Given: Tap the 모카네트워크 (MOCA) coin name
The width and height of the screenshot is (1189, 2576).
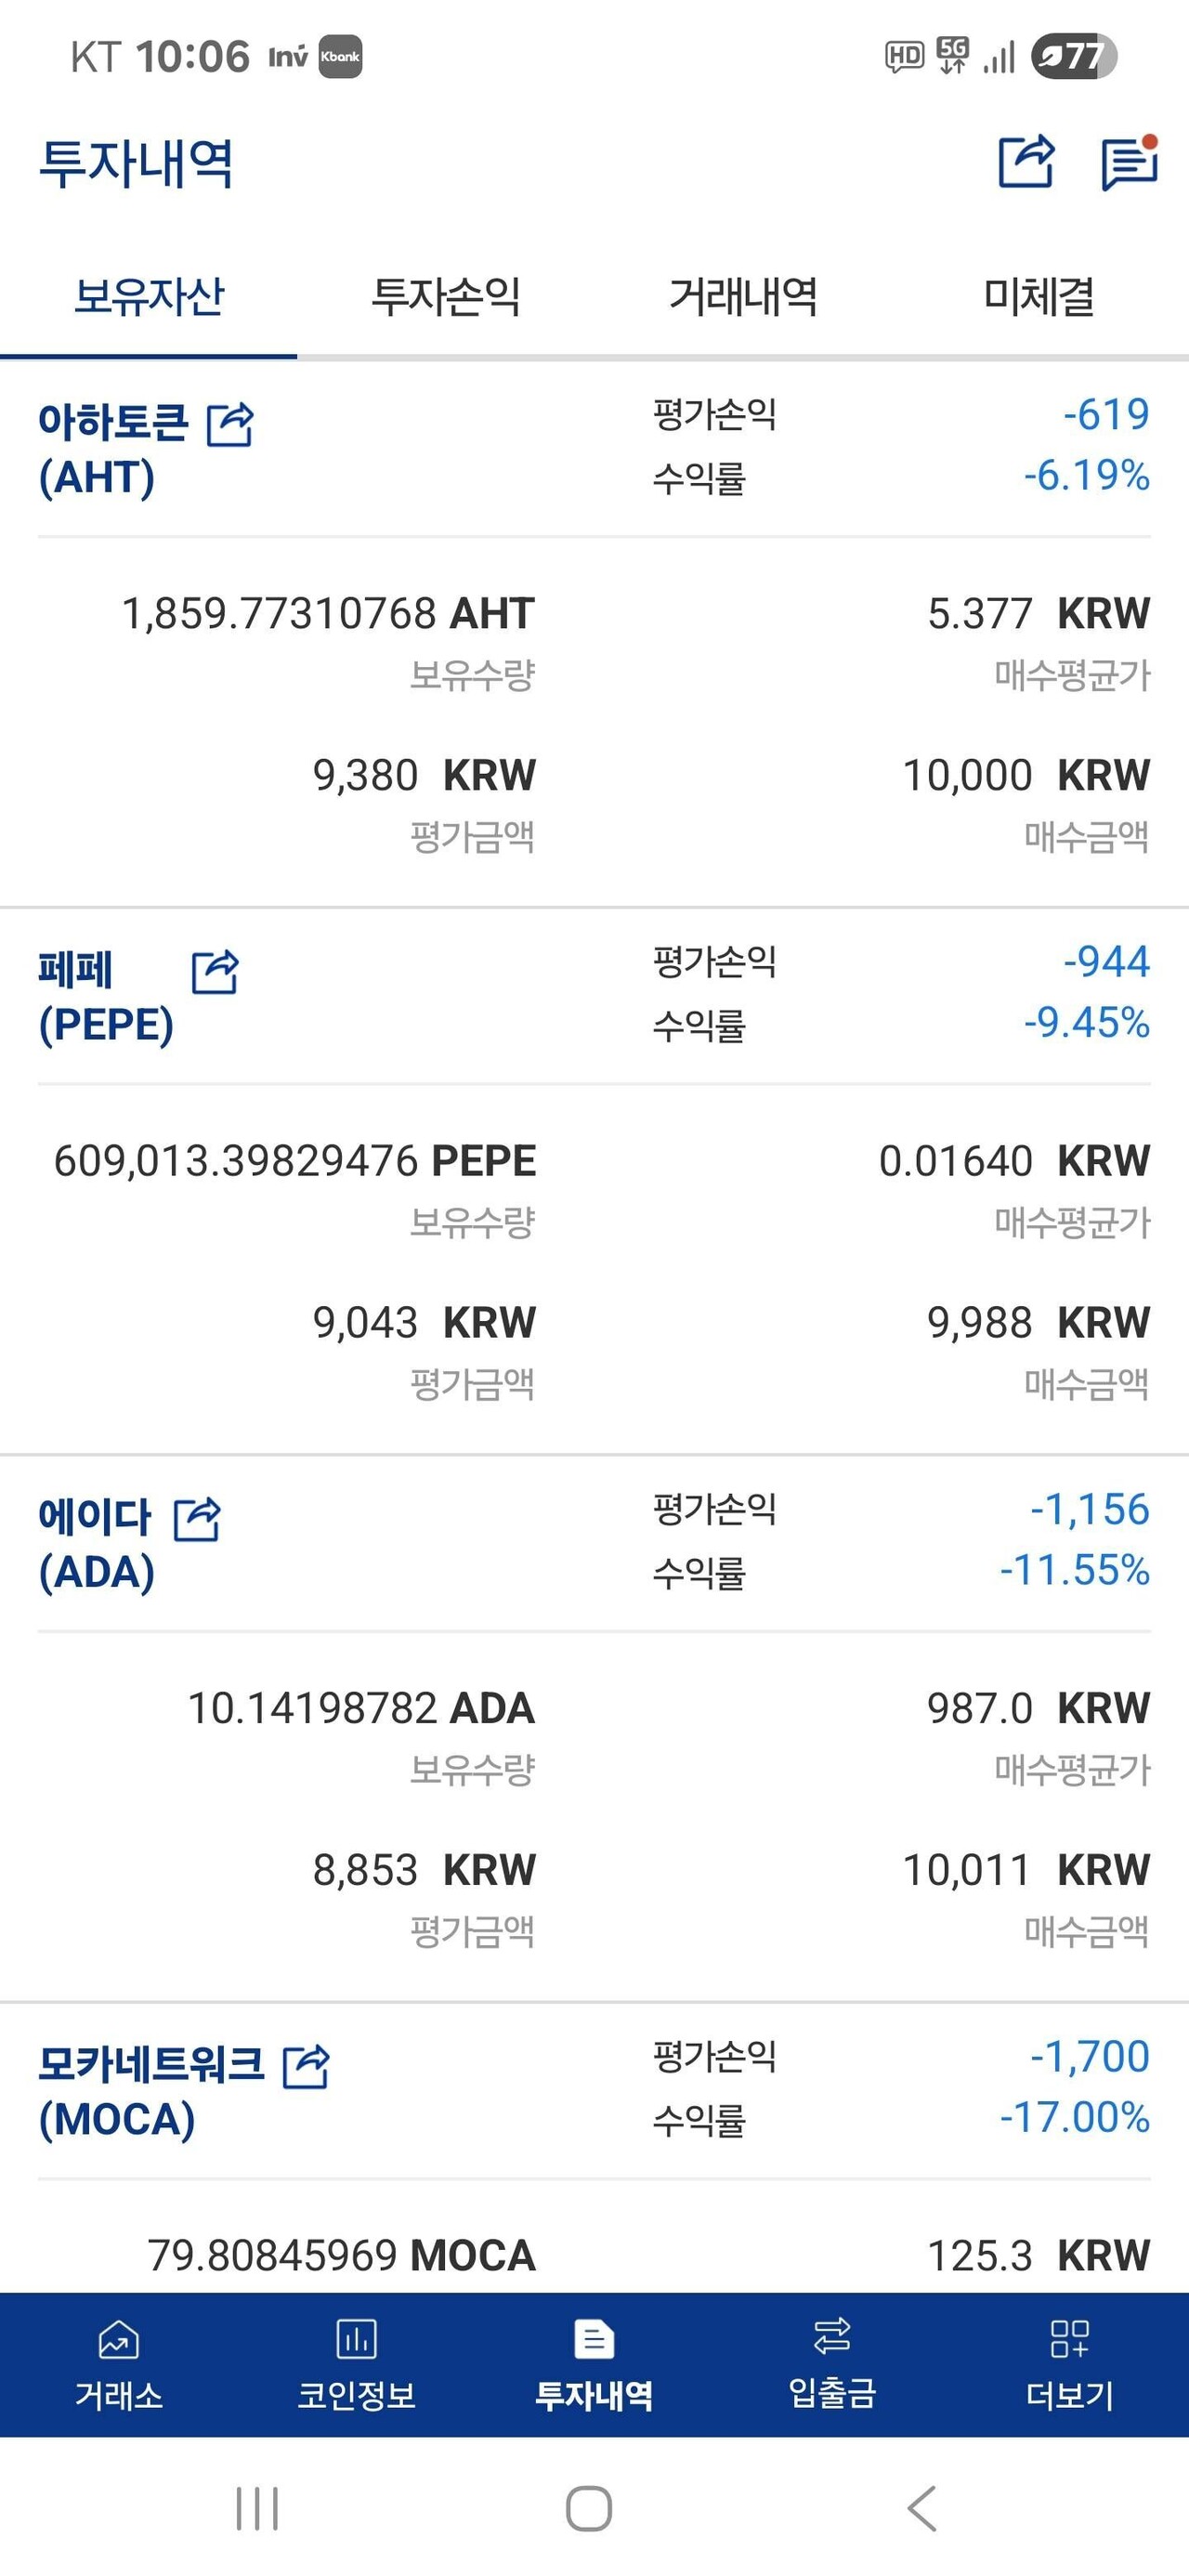Looking at the screenshot, I should (150, 2092).
